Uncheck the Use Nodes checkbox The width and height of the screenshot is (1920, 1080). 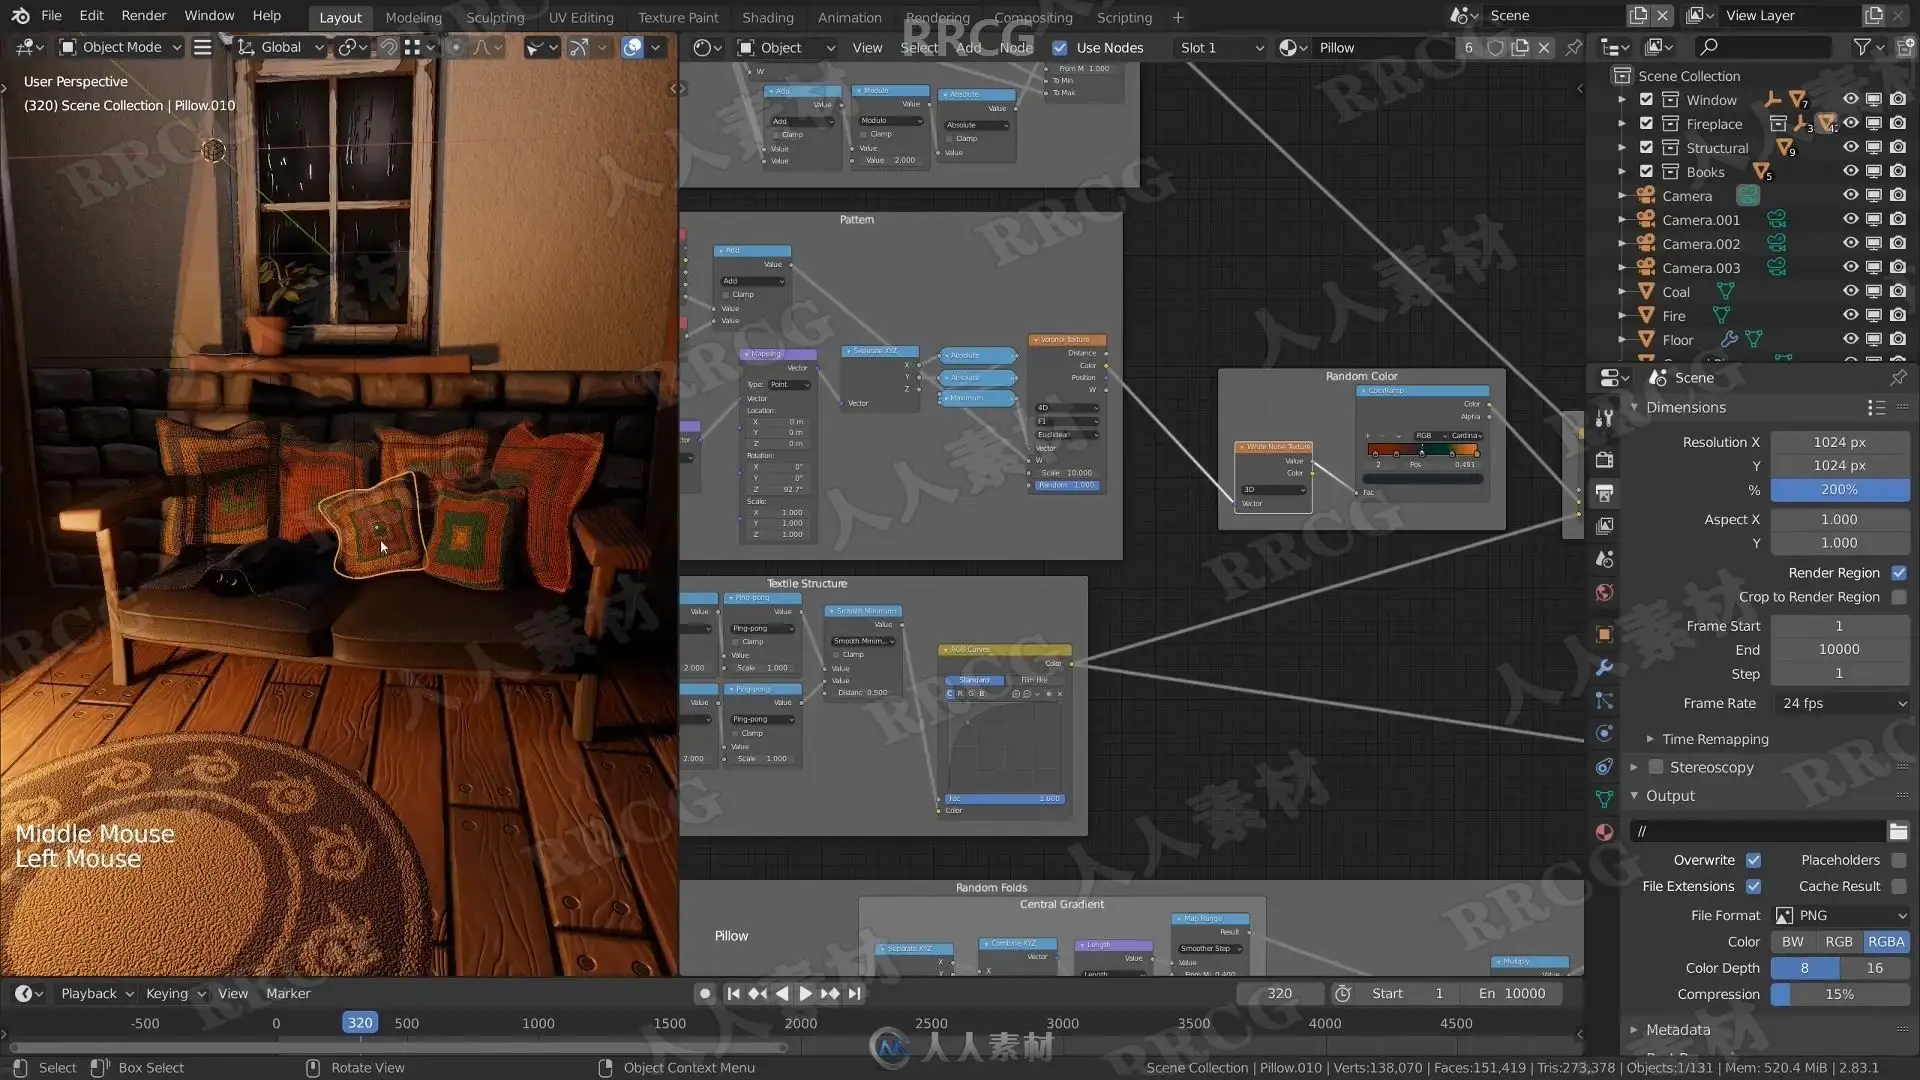1060,48
